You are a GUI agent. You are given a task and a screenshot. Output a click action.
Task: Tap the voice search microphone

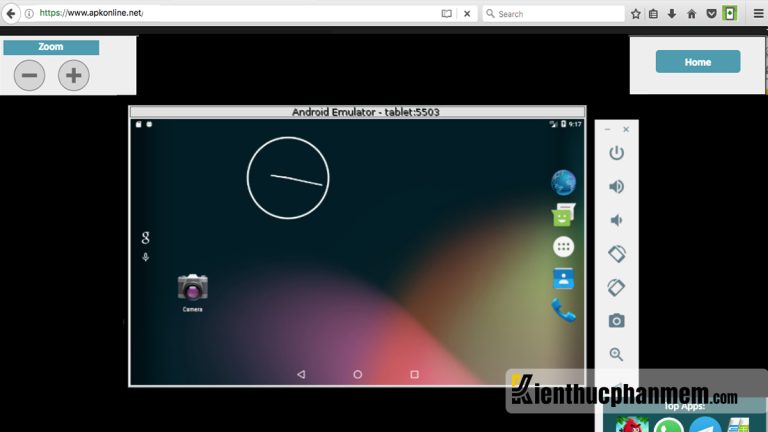(145, 257)
